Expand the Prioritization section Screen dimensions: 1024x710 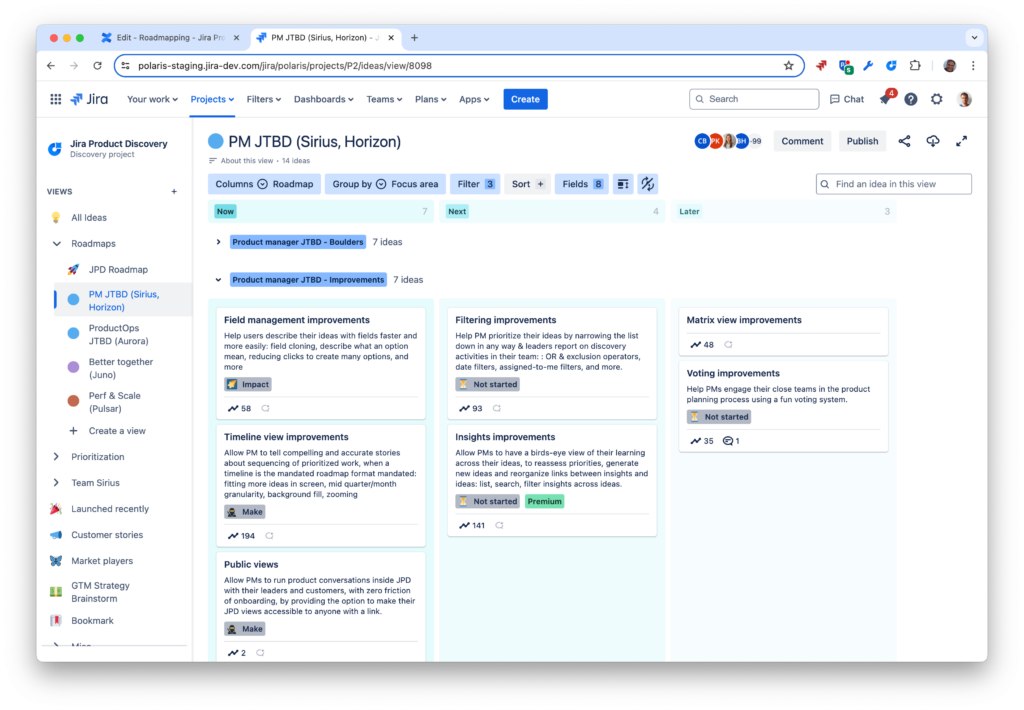pyautogui.click(x=56, y=457)
